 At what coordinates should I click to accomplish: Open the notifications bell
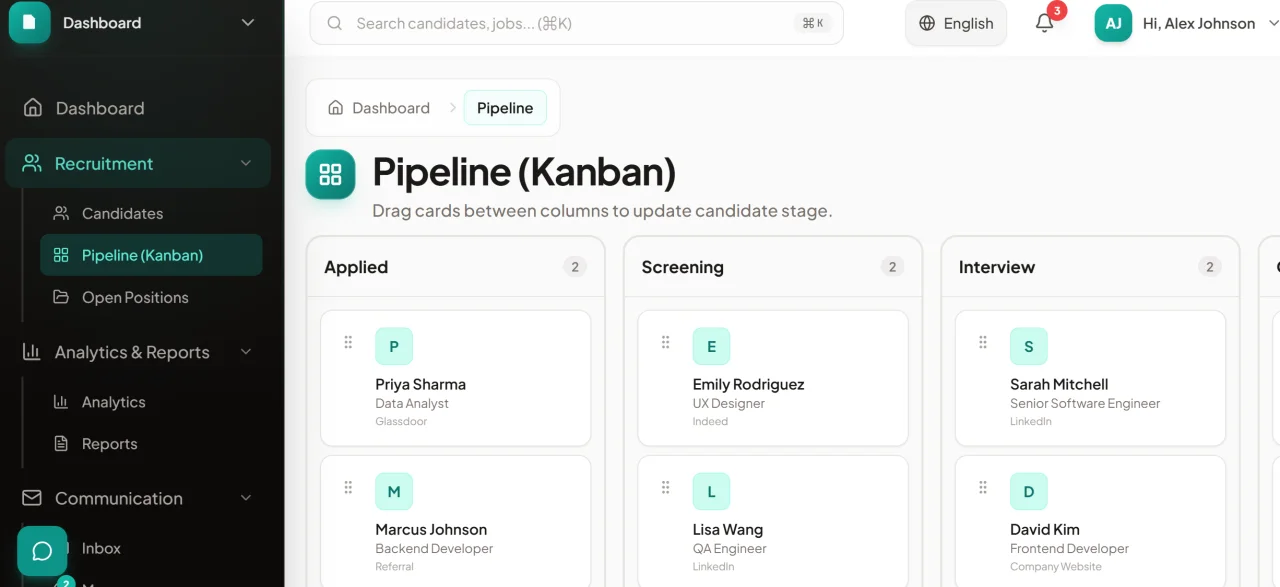1044,23
